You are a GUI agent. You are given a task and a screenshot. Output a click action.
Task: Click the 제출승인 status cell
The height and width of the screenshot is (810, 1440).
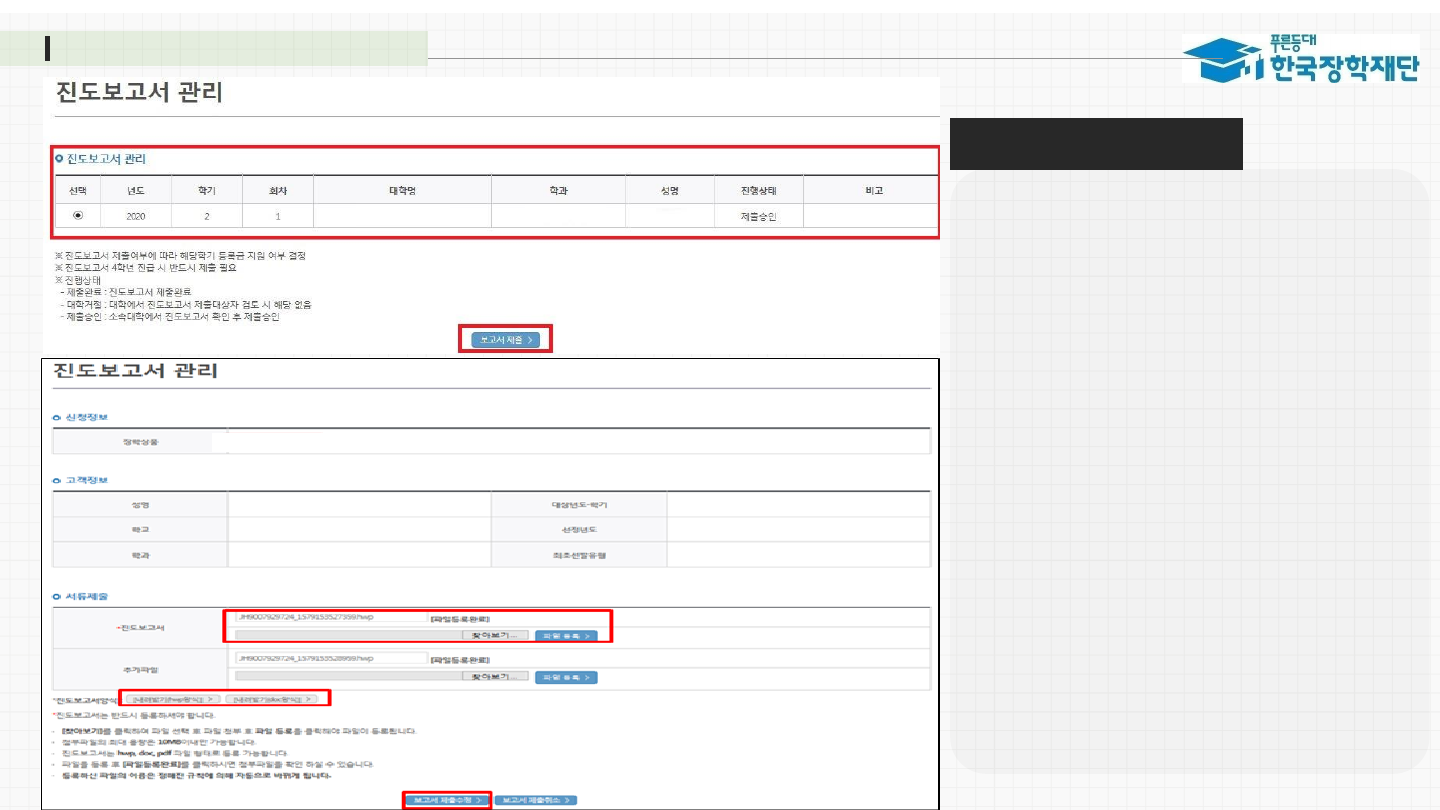[758, 216]
